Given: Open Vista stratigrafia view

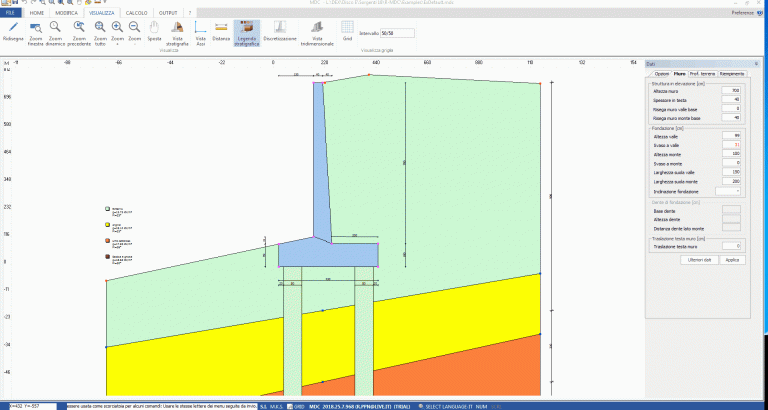Looking at the screenshot, I should [178, 31].
